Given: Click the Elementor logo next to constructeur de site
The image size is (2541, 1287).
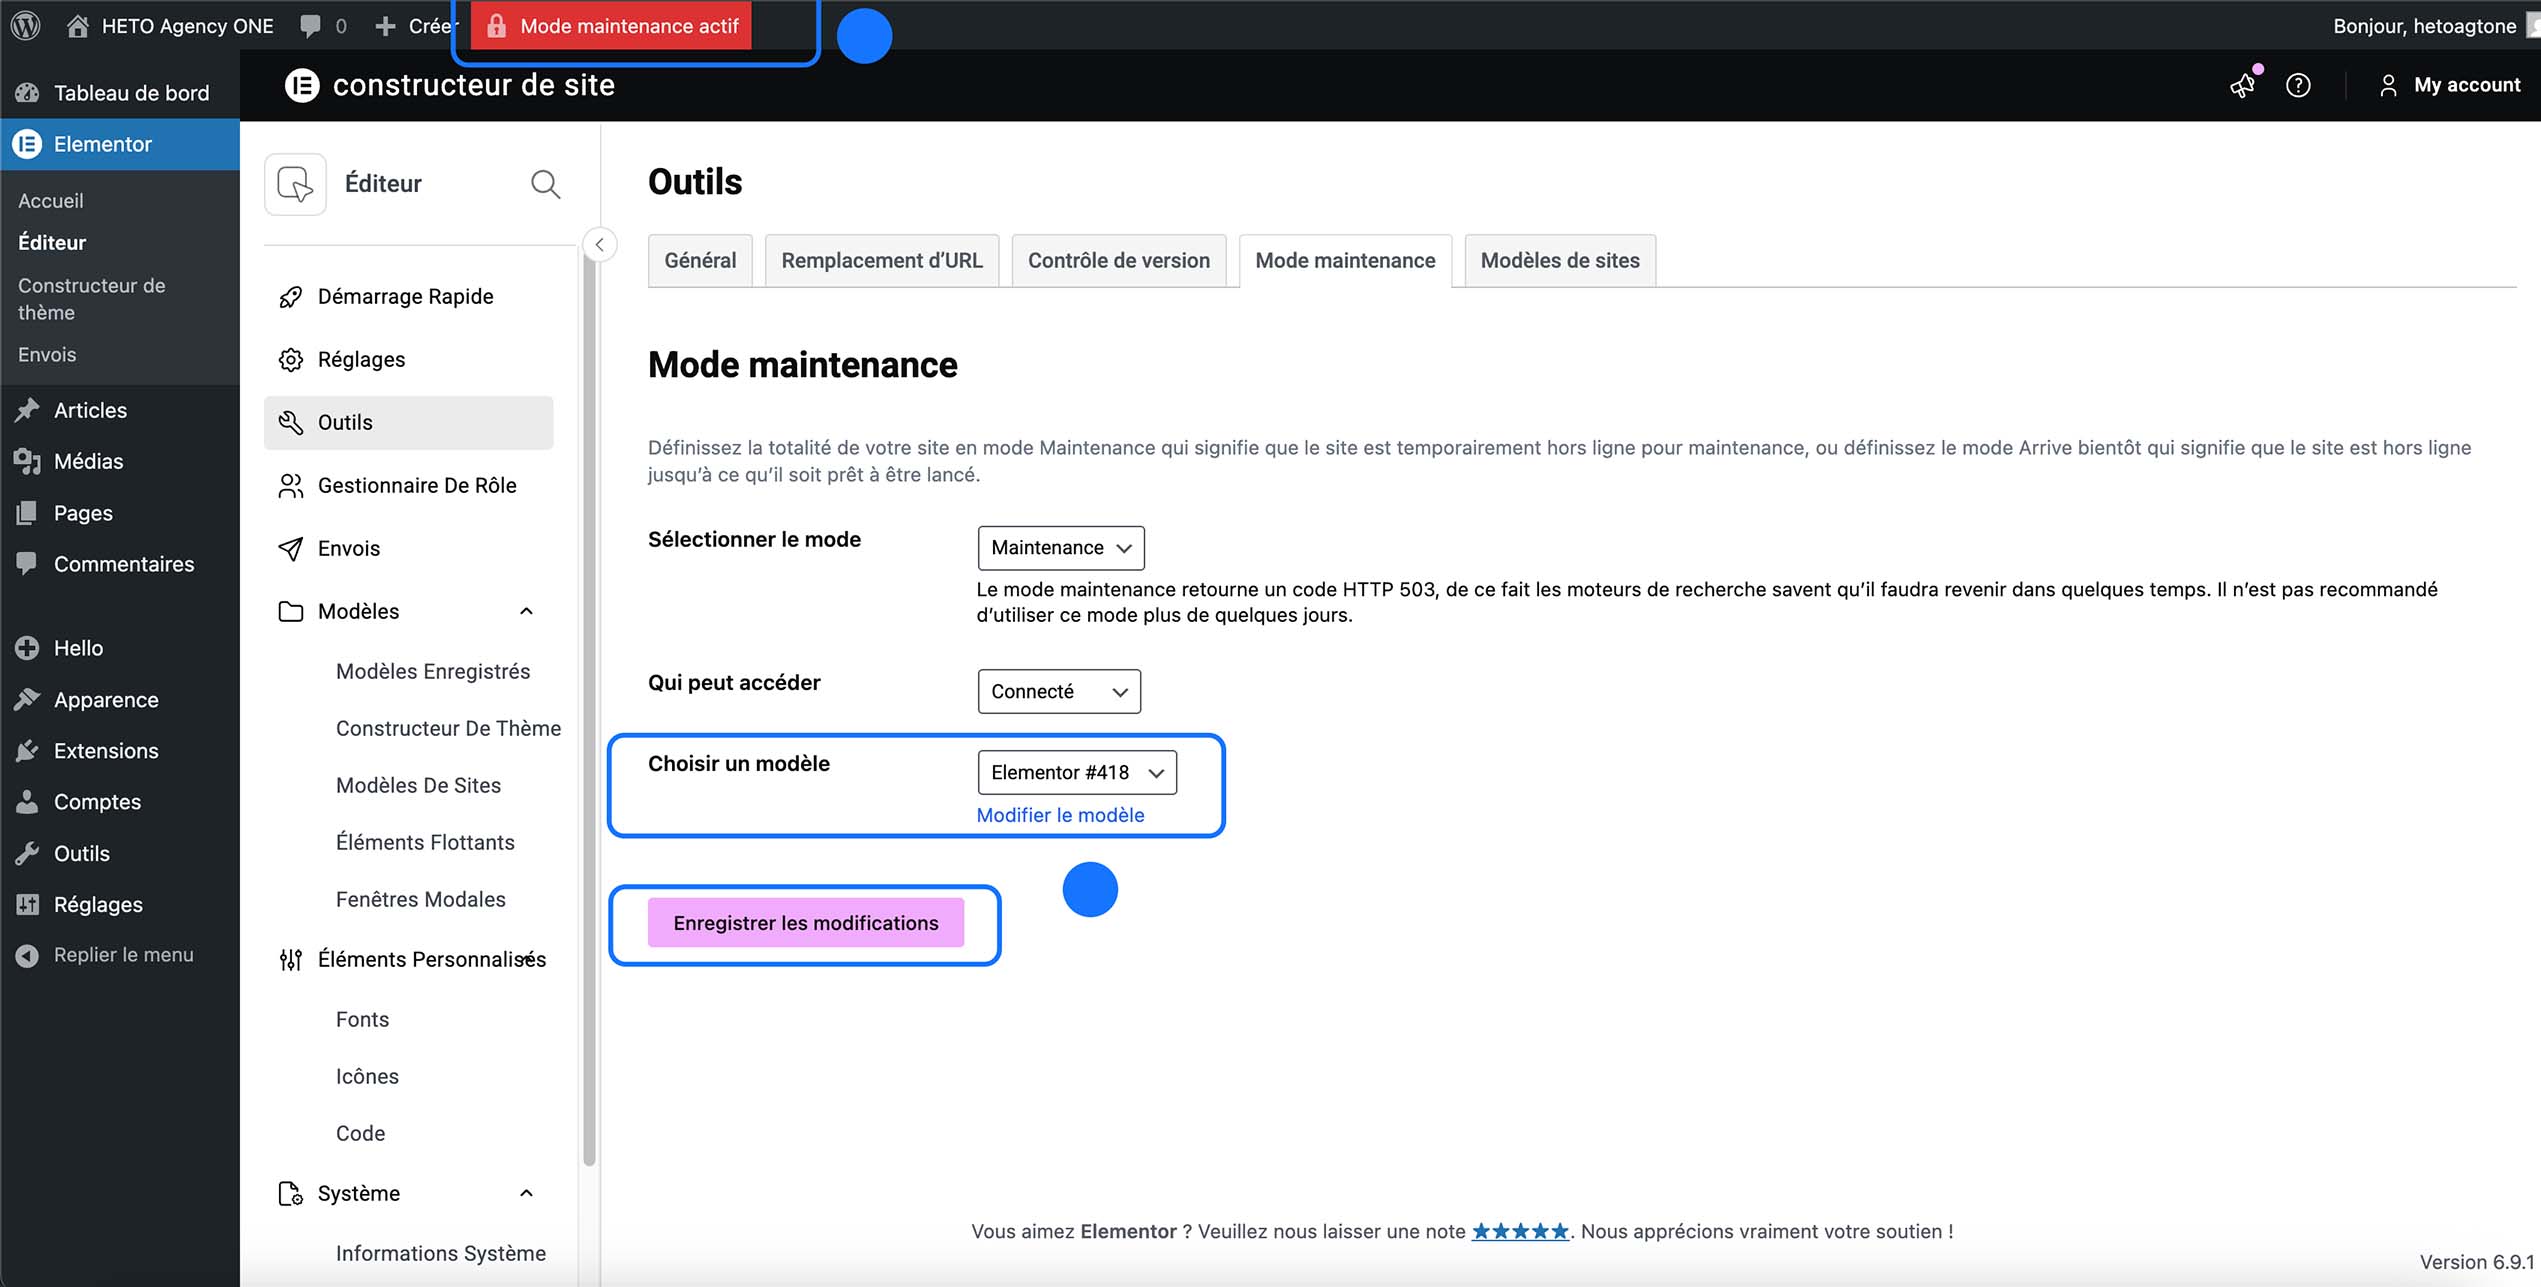Looking at the screenshot, I should 303,85.
